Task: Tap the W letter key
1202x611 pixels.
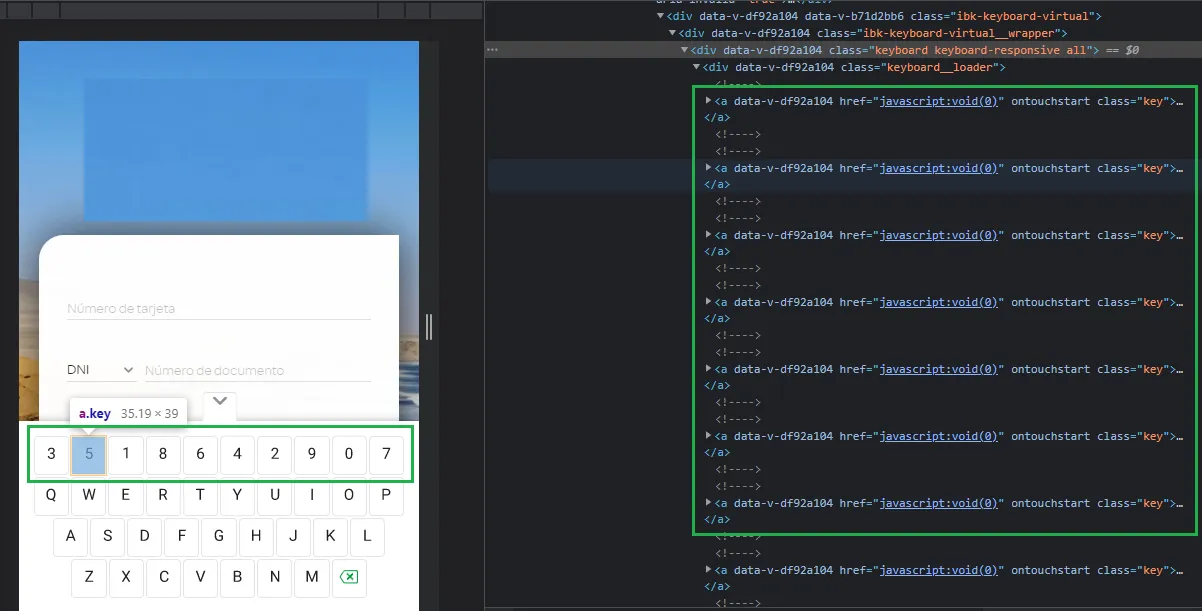Action: pos(89,496)
